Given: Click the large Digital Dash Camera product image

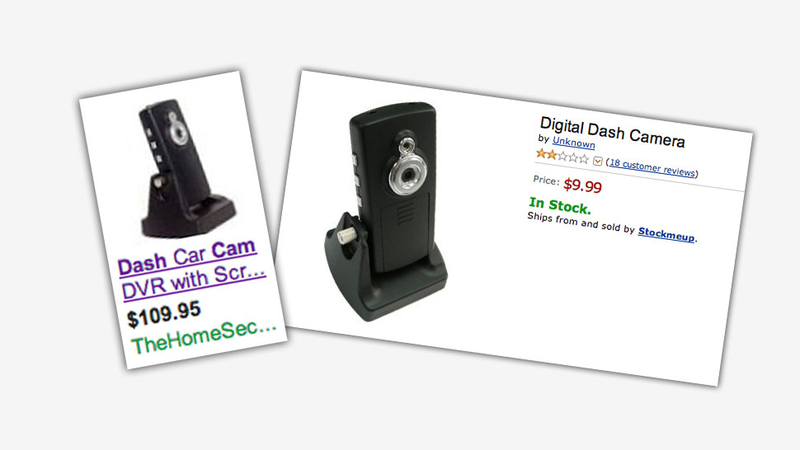Looking at the screenshot, I should [387, 211].
